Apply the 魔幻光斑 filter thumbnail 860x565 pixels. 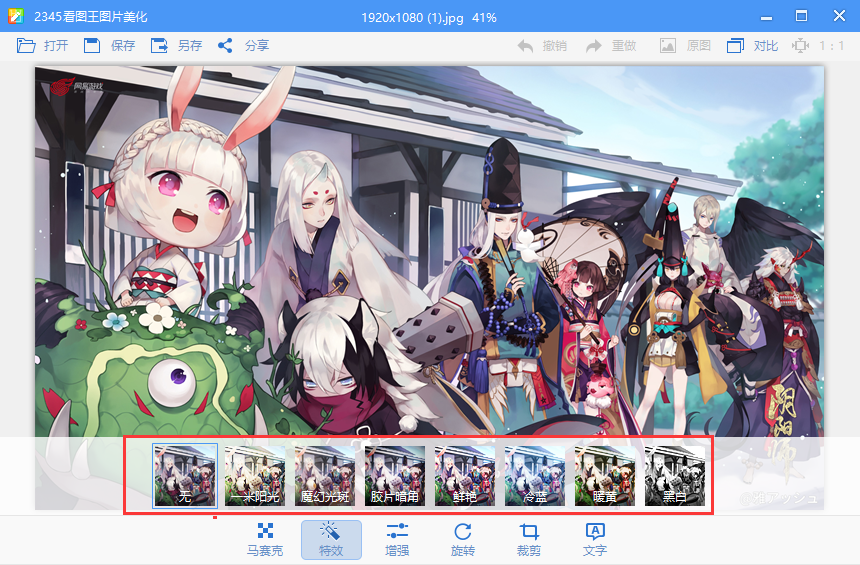(x=325, y=475)
